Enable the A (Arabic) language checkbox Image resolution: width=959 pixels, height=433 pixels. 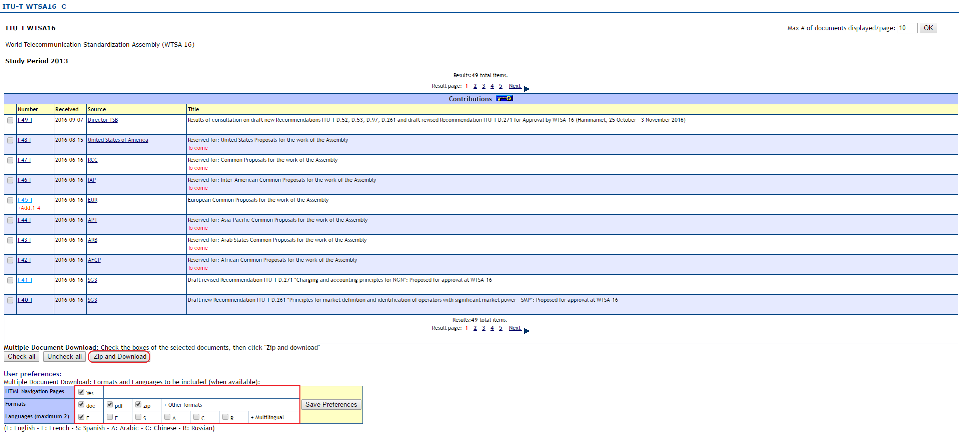pos(168,416)
